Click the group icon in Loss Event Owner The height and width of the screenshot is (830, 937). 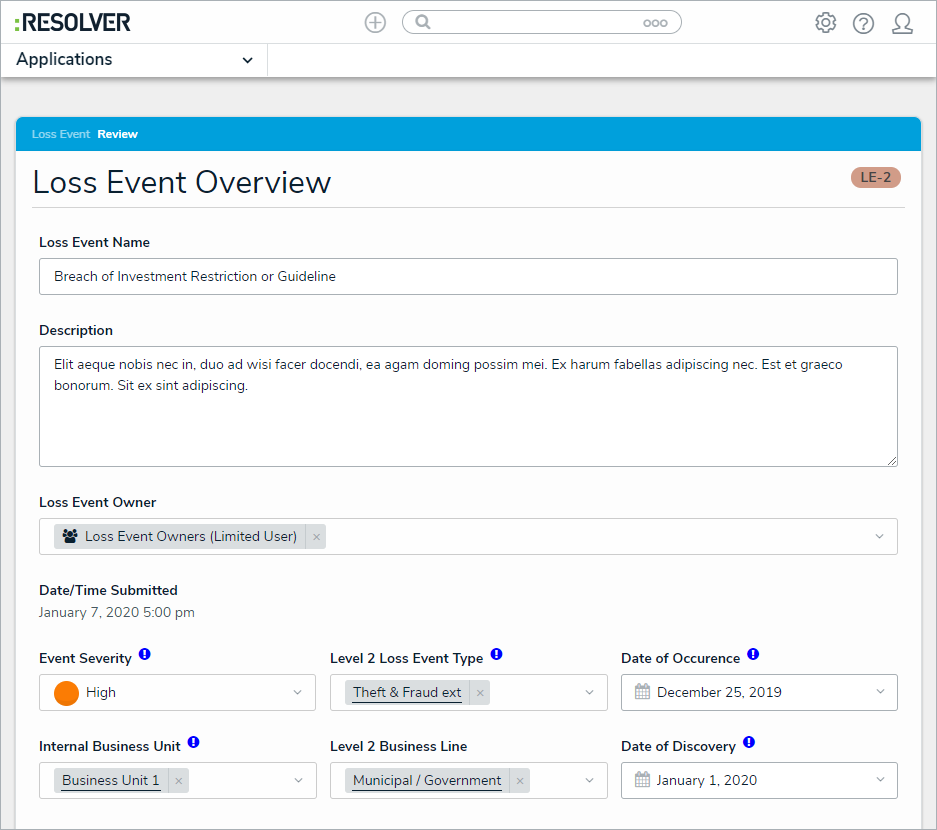point(70,536)
